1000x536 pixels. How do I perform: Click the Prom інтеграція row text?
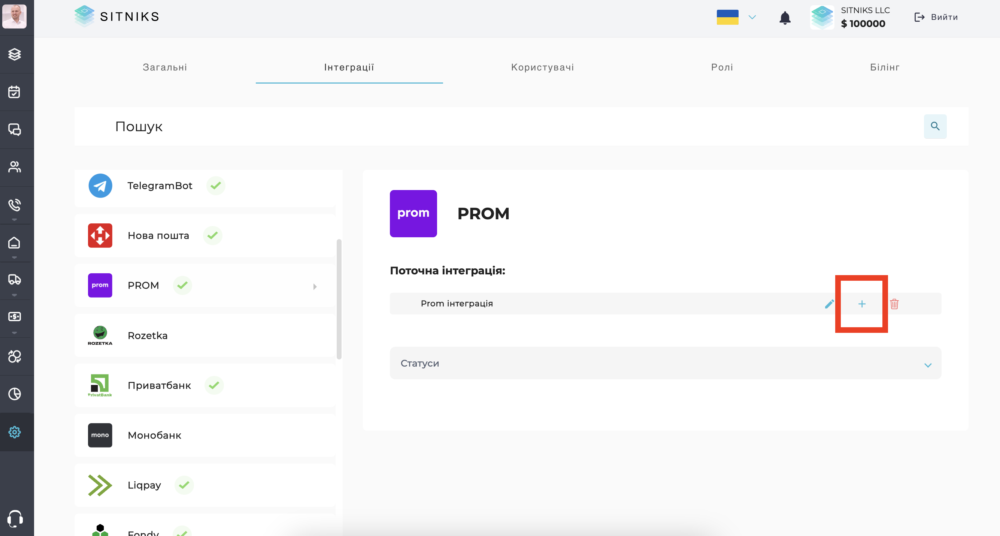pyautogui.click(x=457, y=304)
